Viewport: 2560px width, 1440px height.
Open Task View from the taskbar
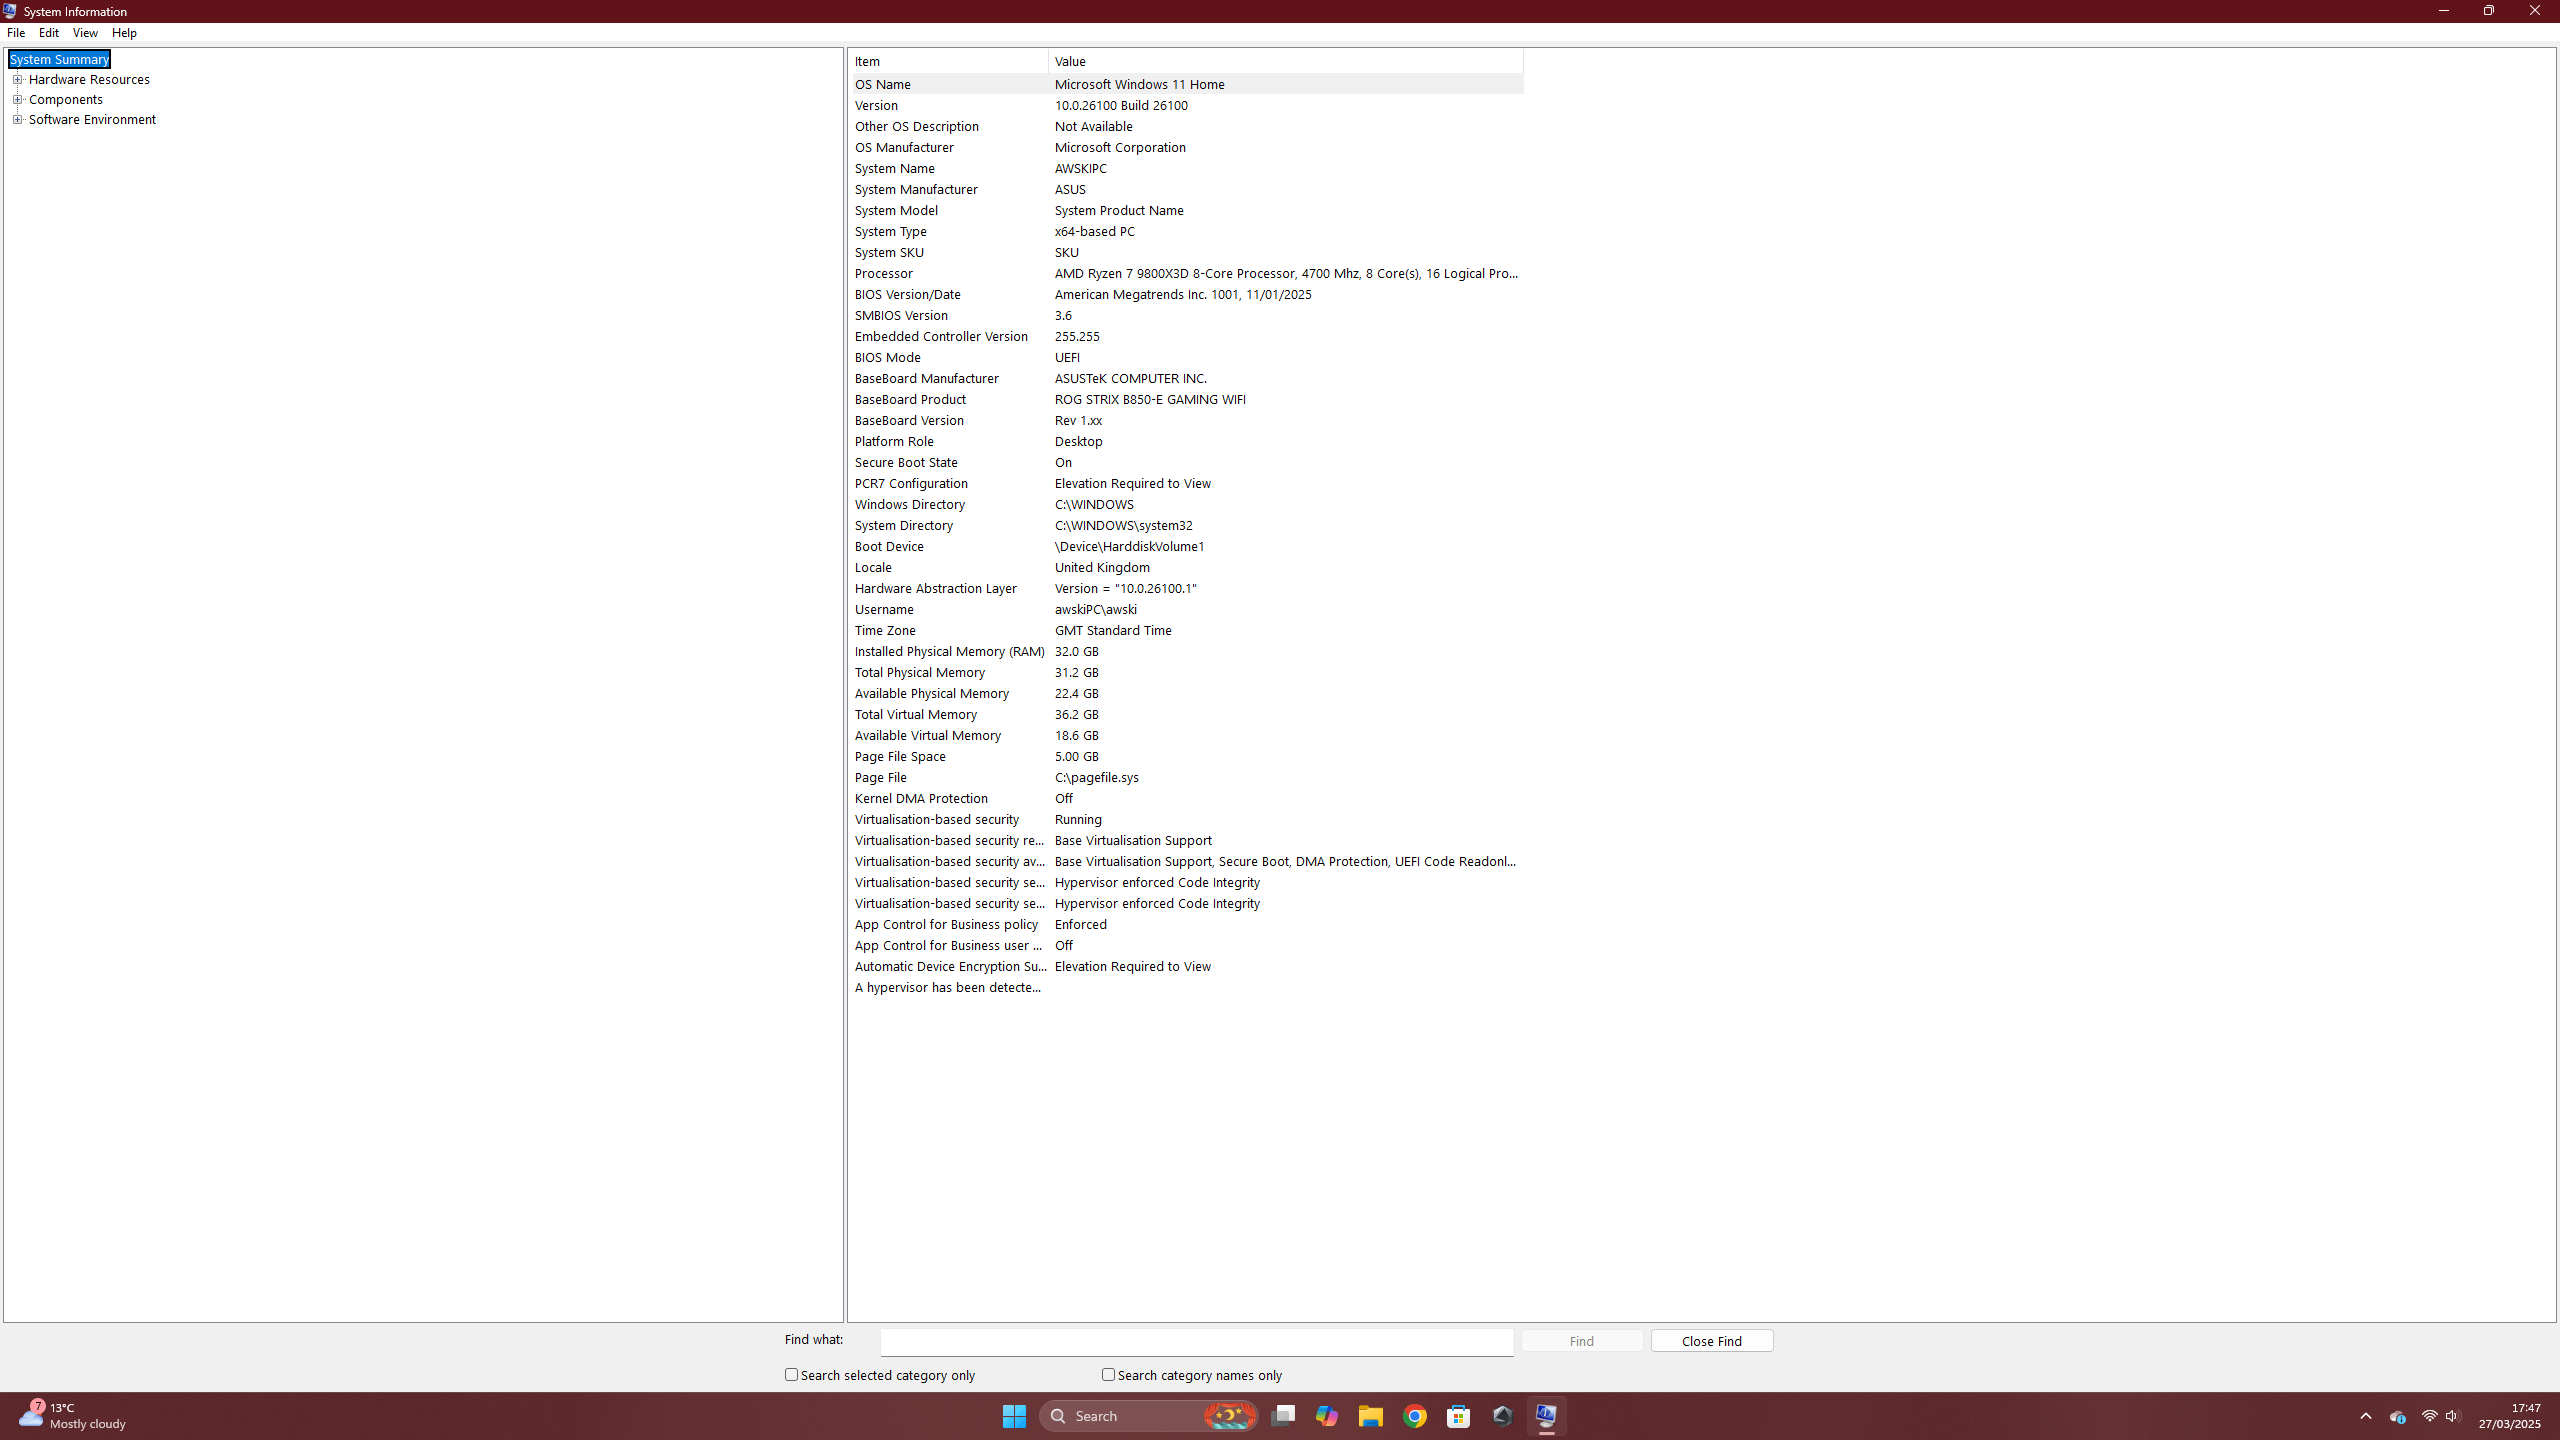(1283, 1416)
